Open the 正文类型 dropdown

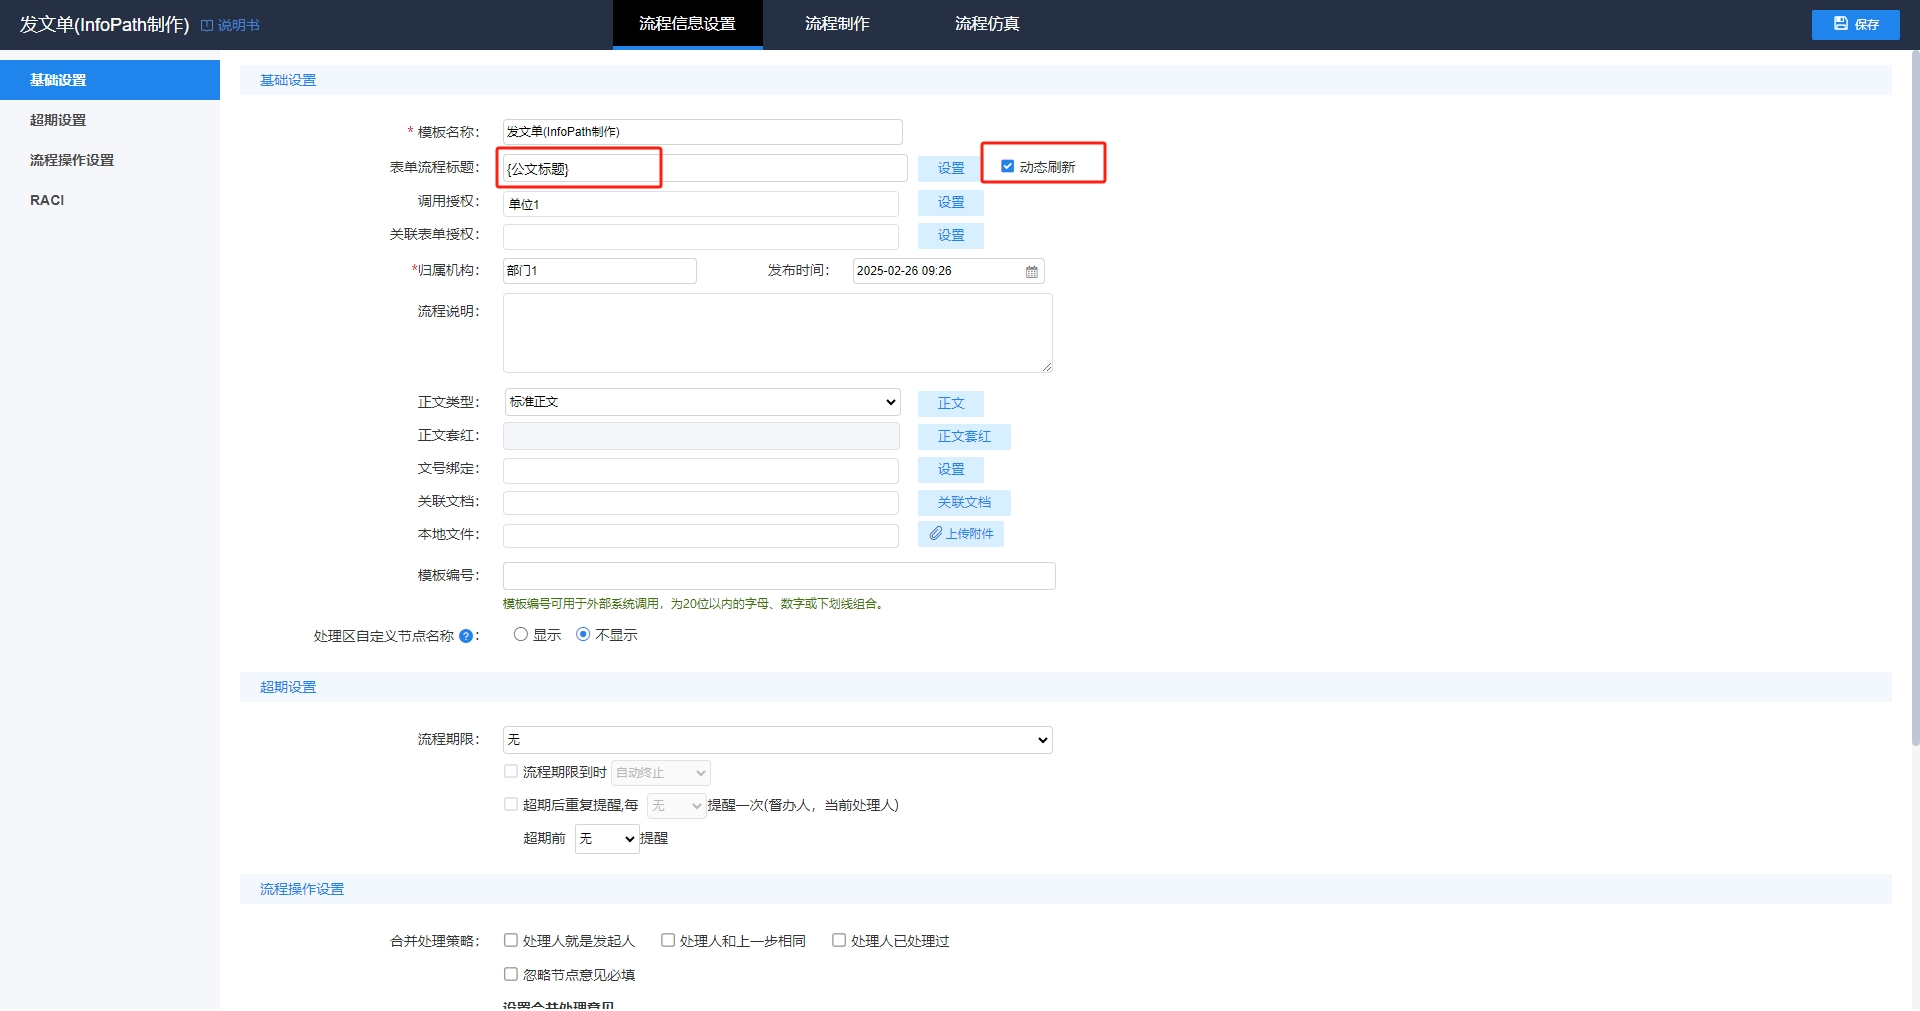tap(701, 402)
